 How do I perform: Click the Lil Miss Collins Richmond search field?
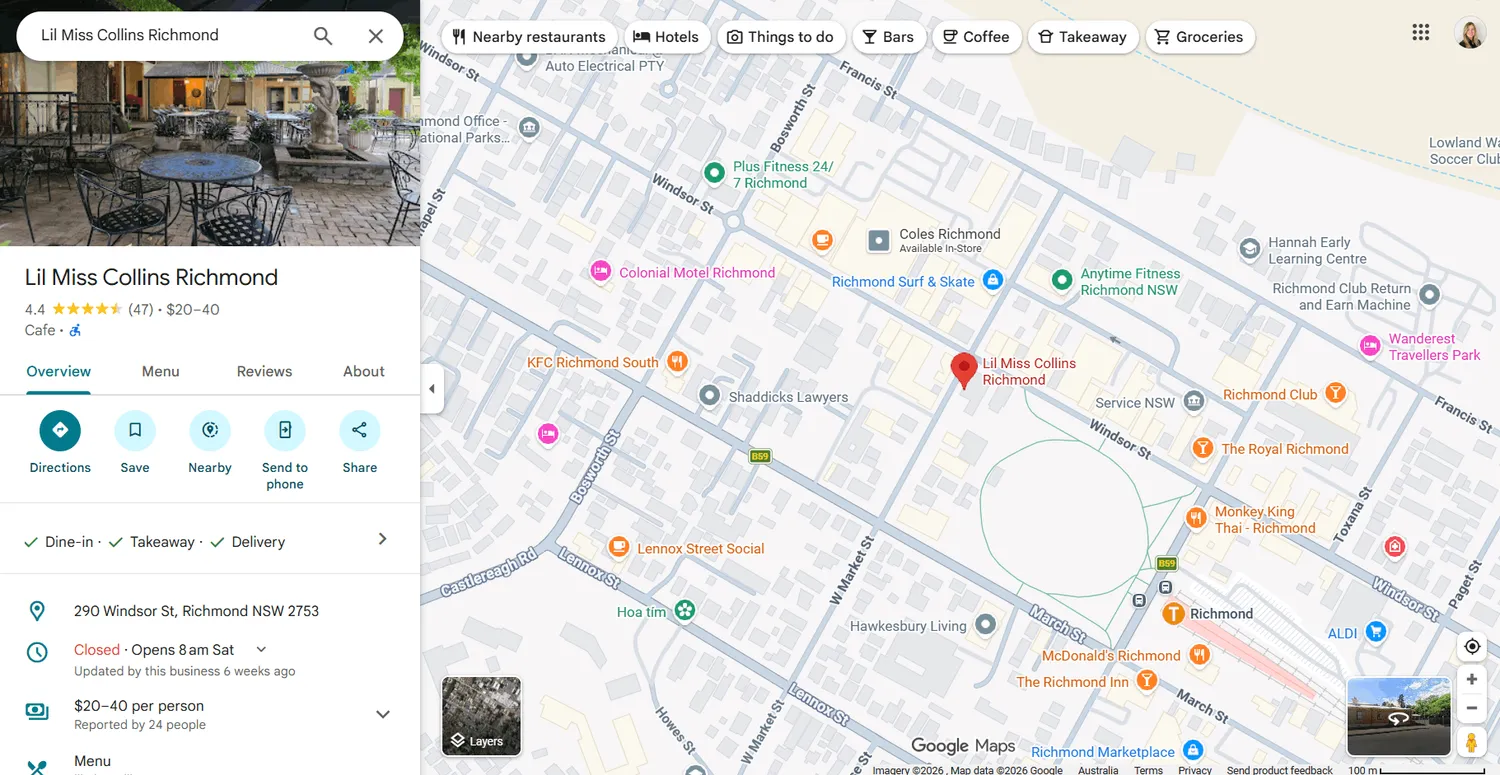165,36
